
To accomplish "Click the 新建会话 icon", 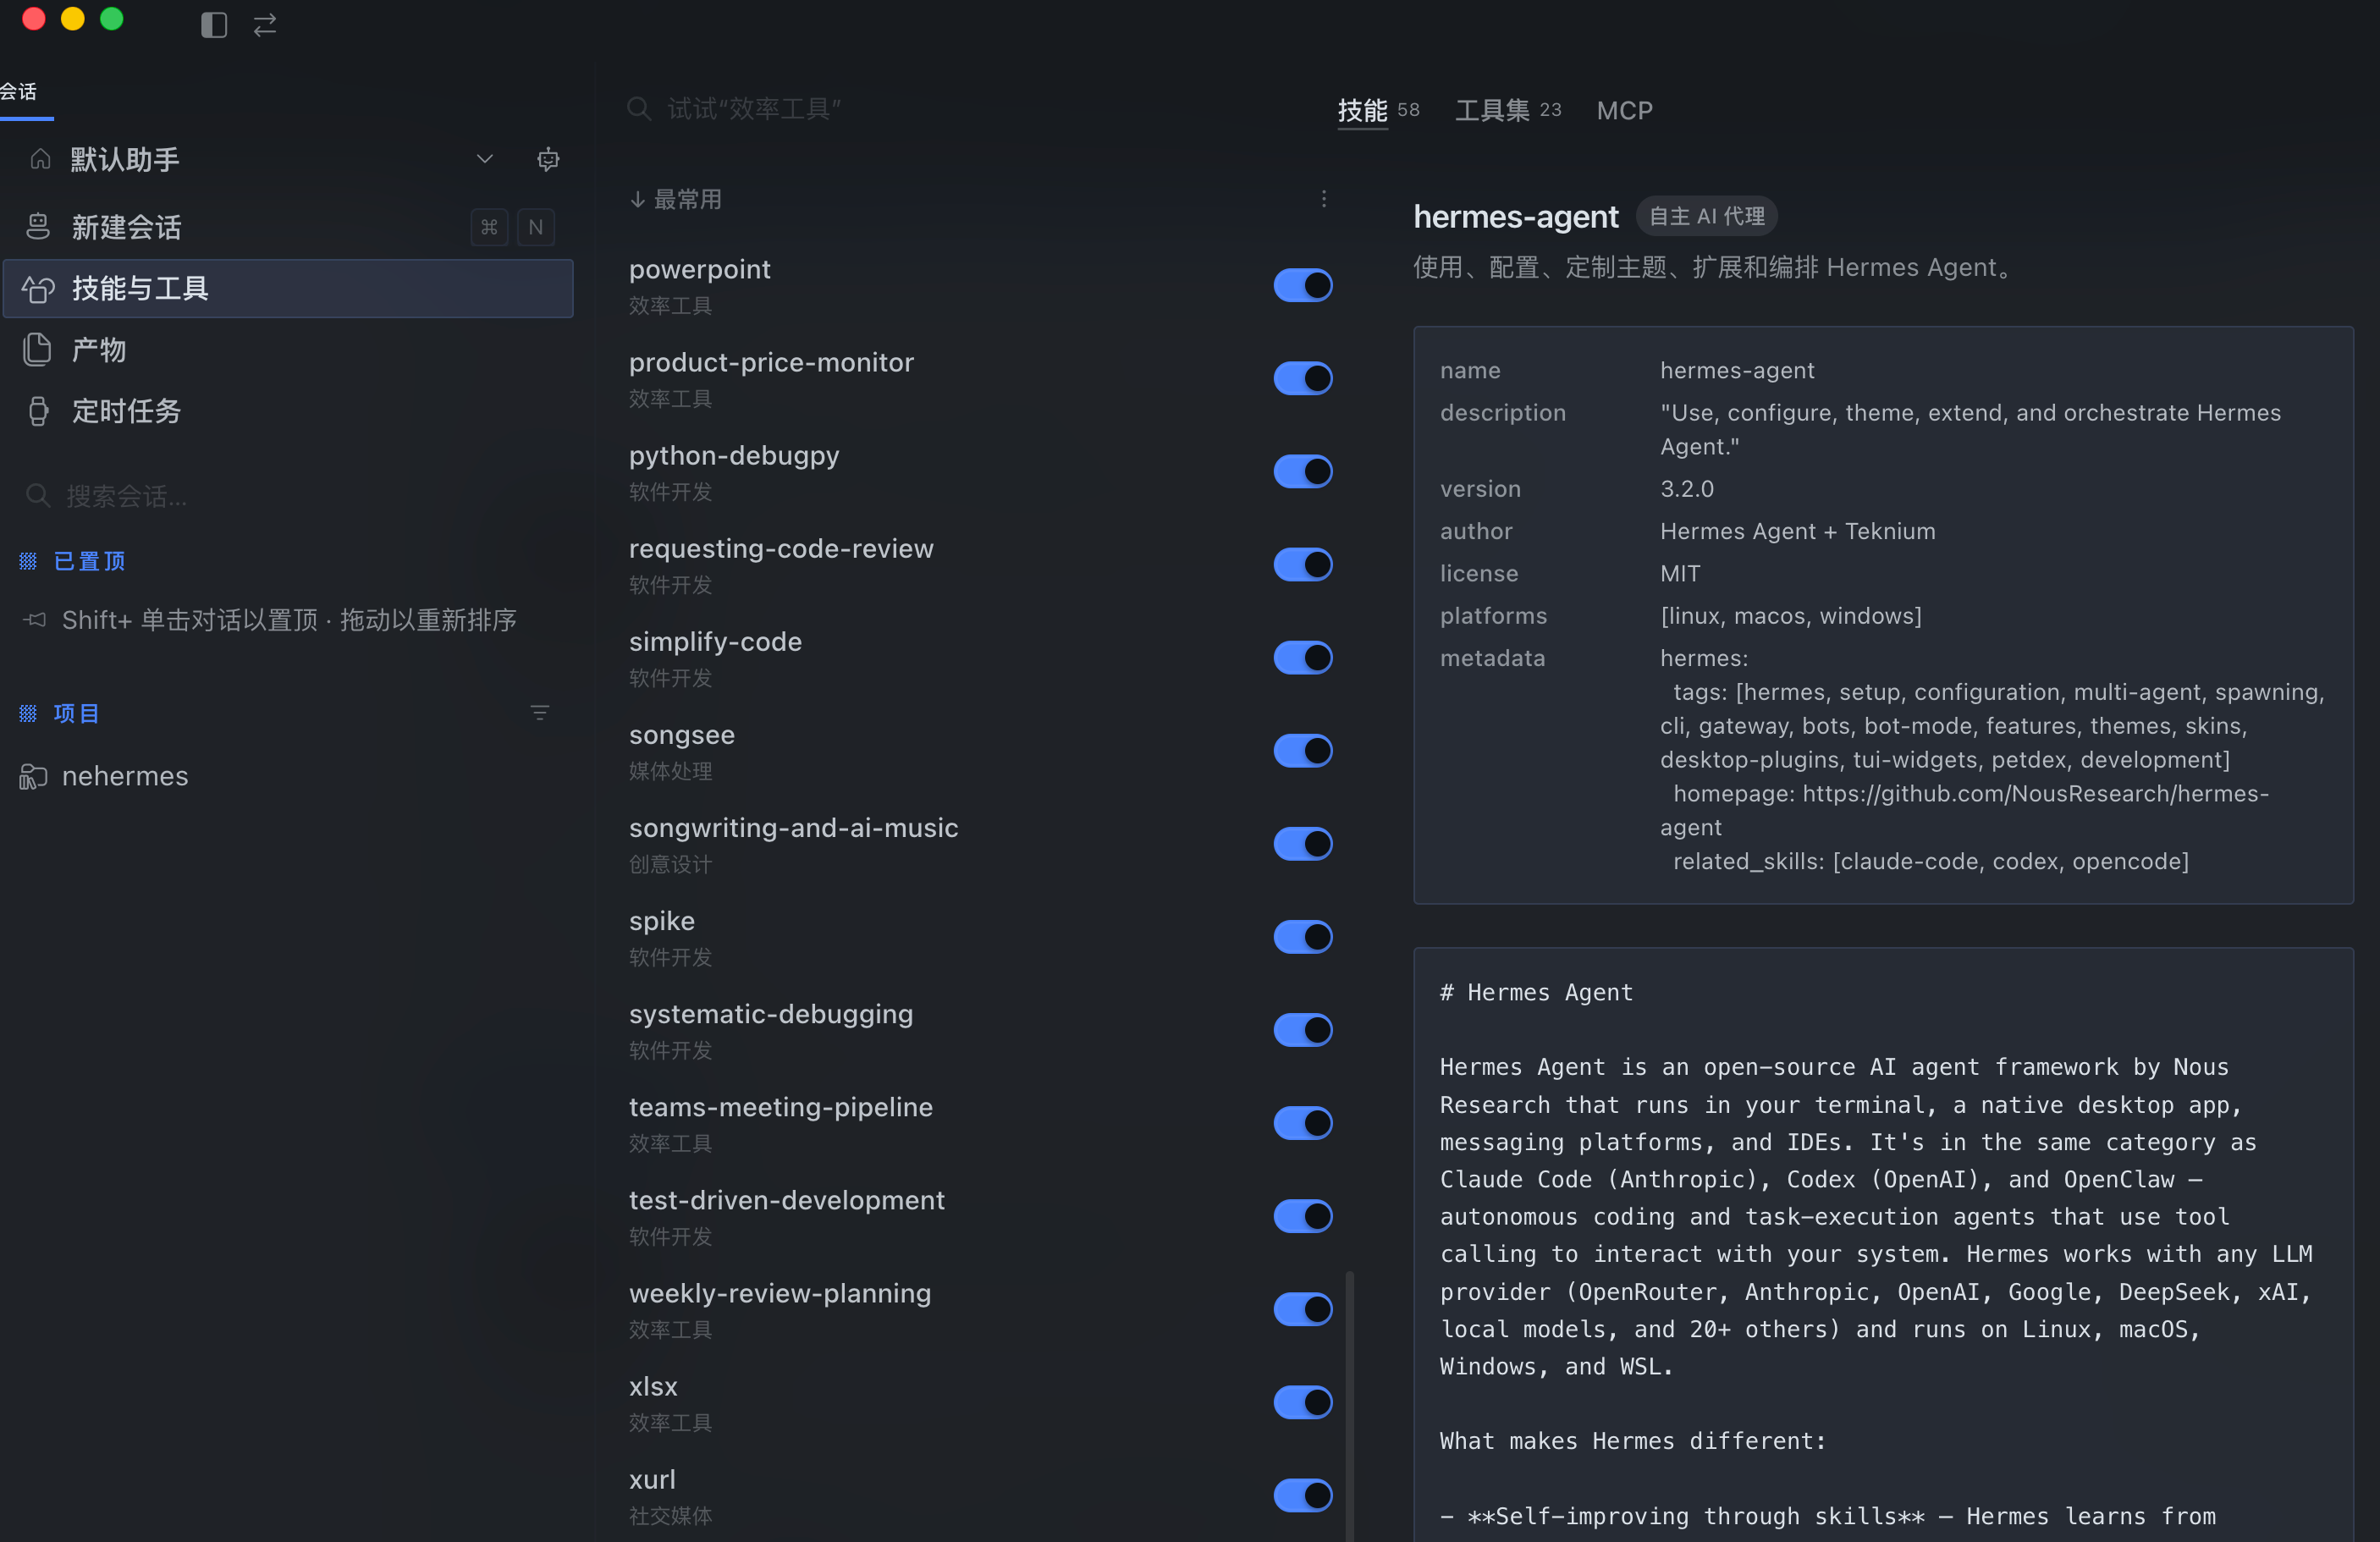I will click(38, 227).
